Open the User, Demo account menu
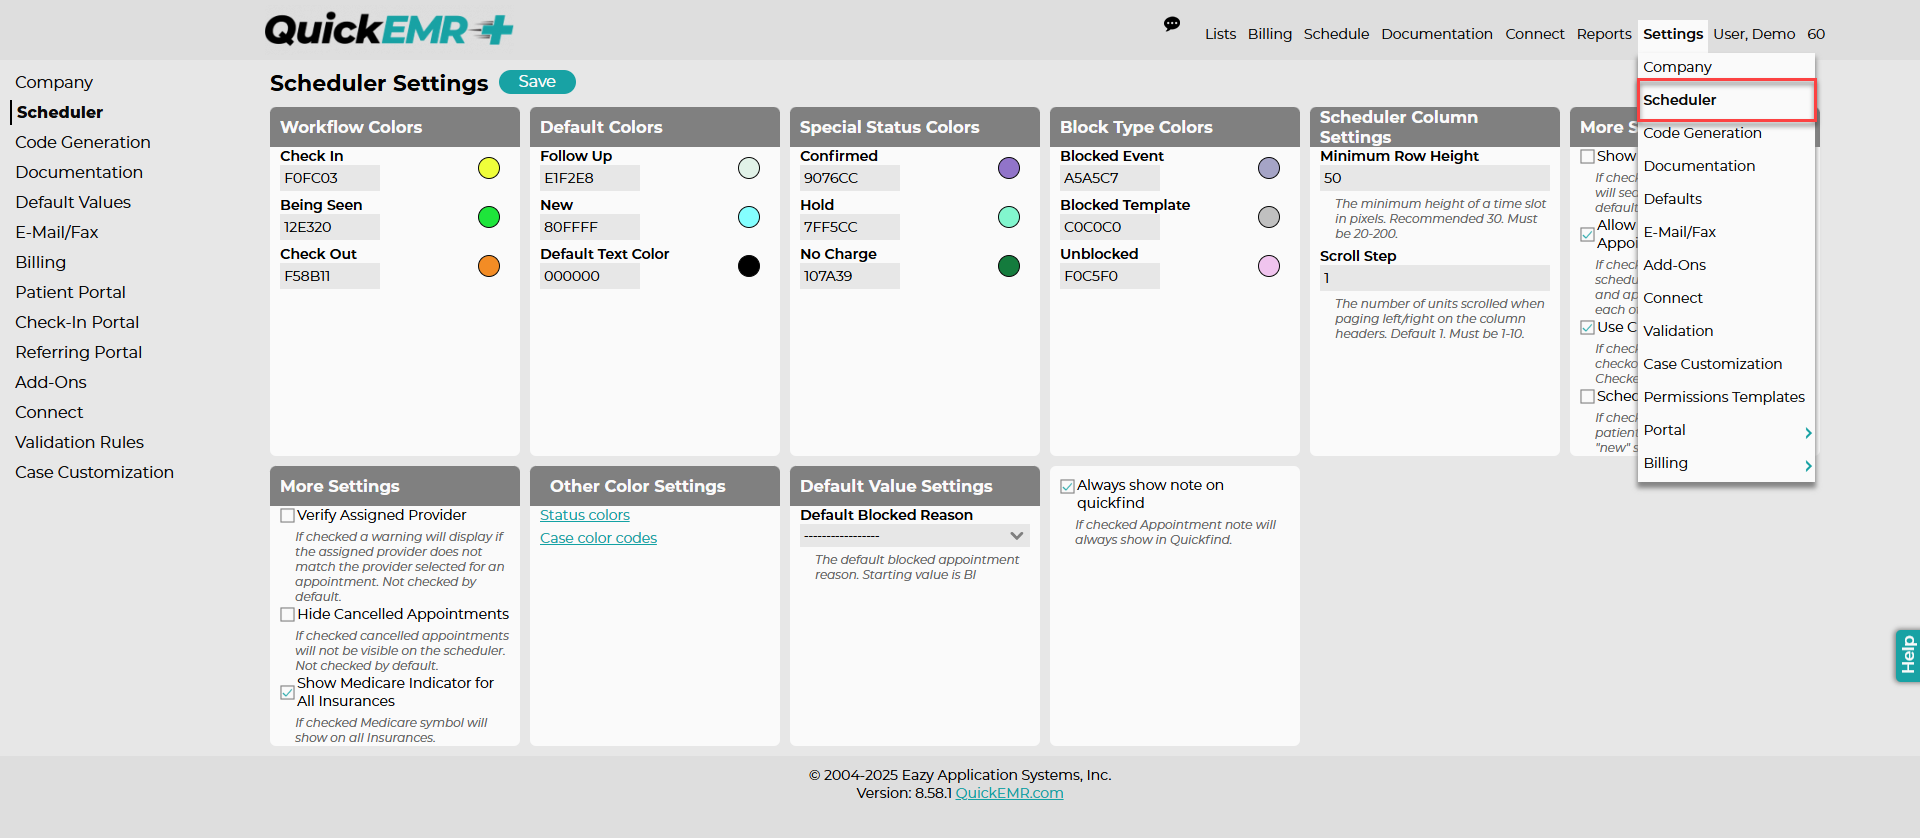This screenshot has width=1920, height=838. (x=1754, y=34)
